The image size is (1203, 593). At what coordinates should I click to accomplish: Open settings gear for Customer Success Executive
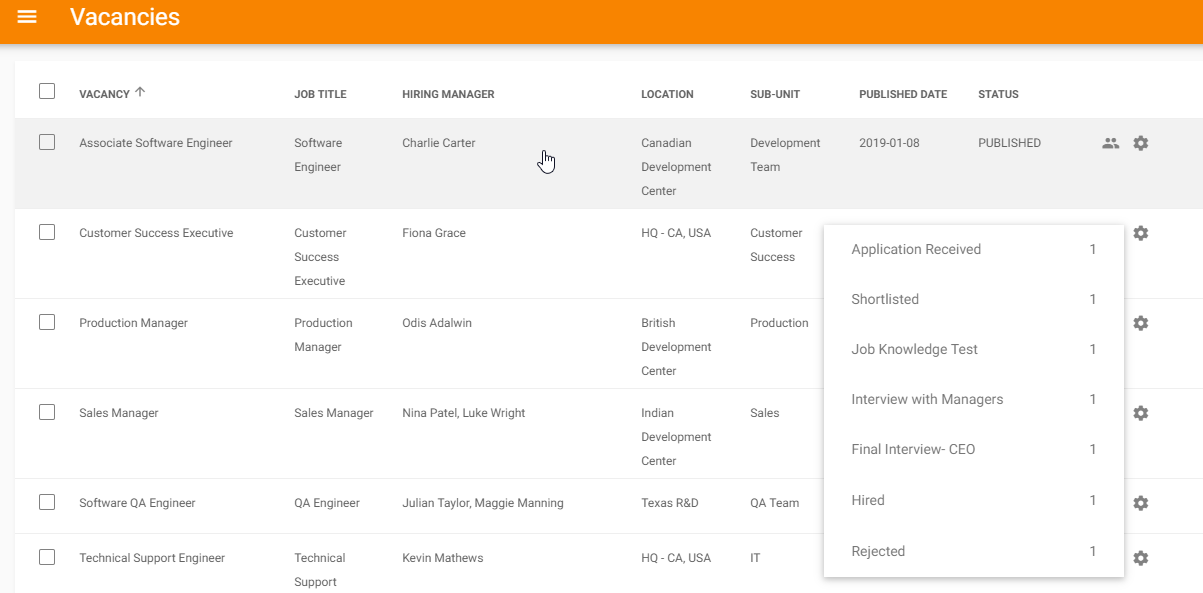point(1140,233)
